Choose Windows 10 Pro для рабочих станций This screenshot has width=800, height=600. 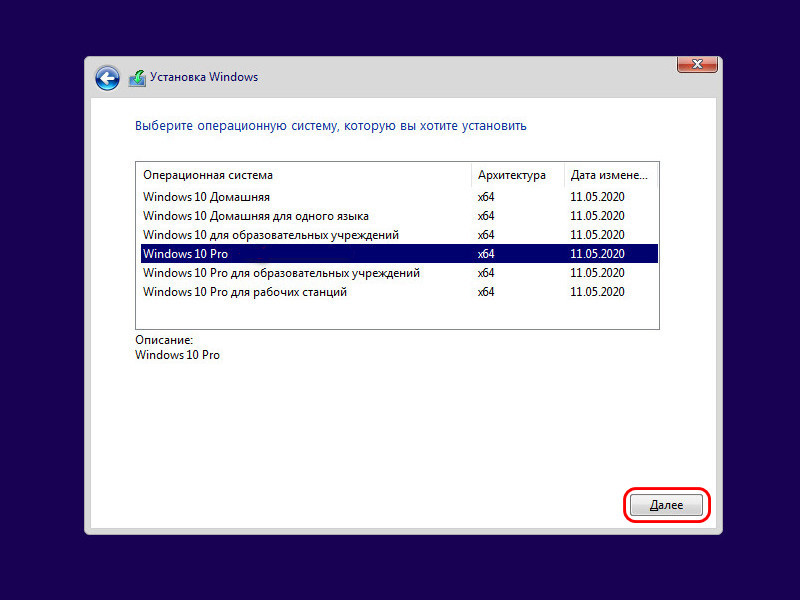[x=399, y=292]
